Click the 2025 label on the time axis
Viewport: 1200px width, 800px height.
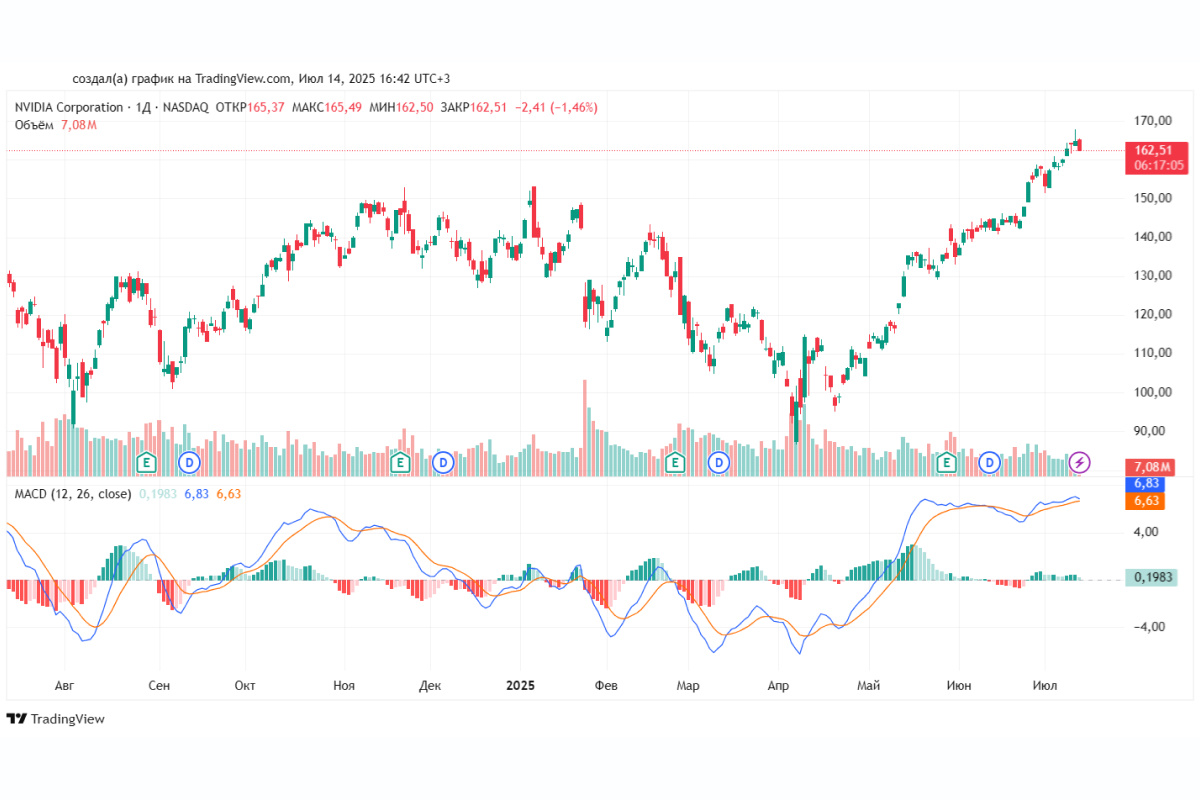pos(519,686)
